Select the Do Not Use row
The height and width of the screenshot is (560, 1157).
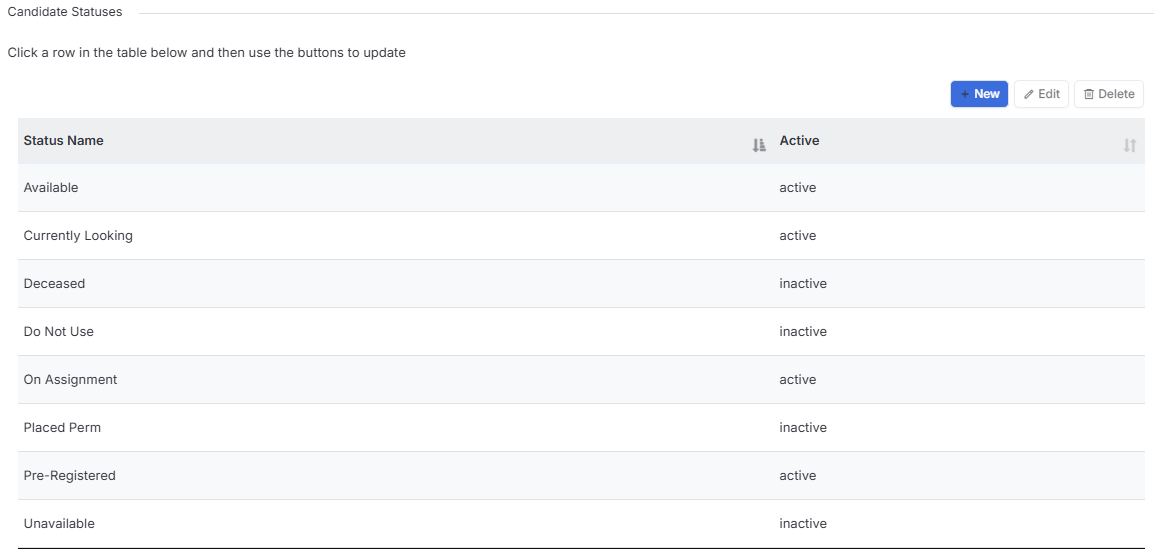point(581,332)
